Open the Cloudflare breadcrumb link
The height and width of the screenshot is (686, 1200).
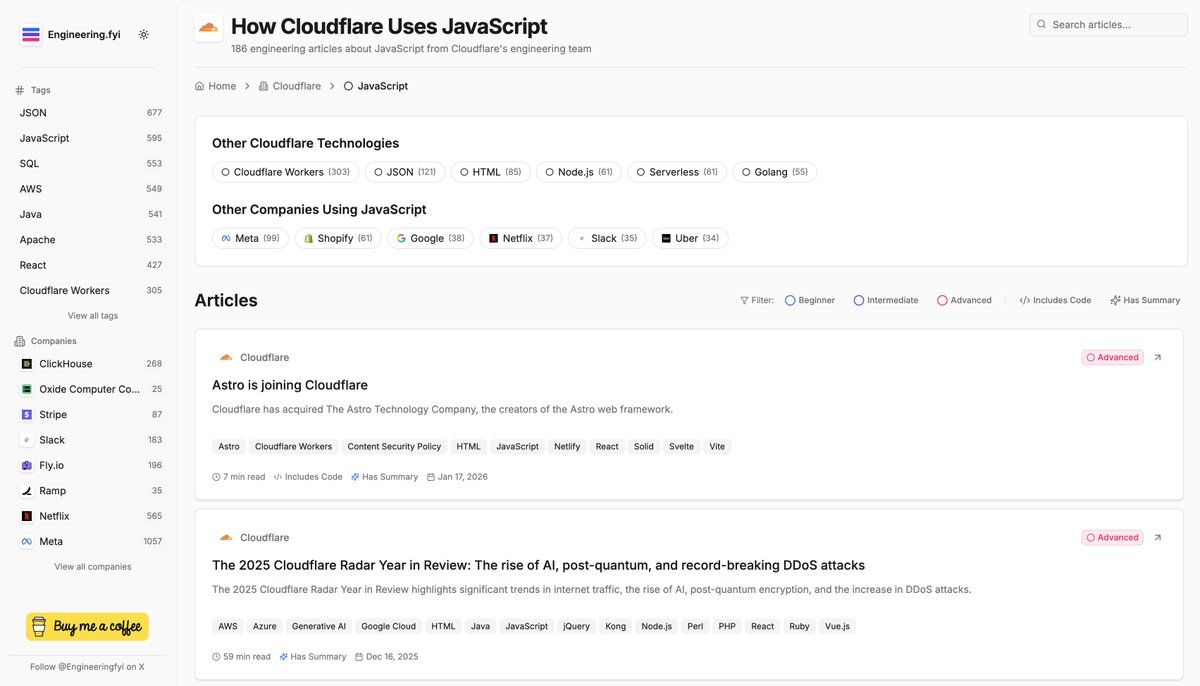pyautogui.click(x=290, y=86)
